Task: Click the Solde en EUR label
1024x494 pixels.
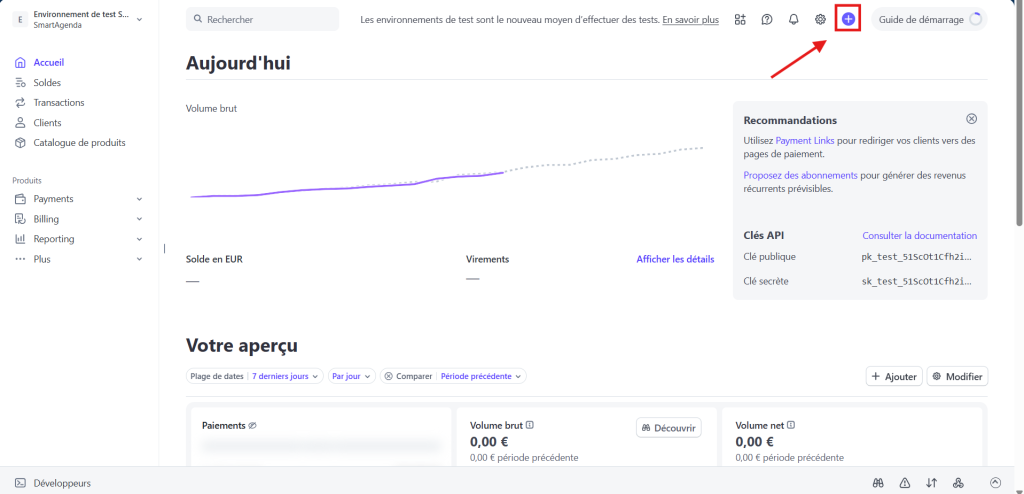Action: [214, 259]
